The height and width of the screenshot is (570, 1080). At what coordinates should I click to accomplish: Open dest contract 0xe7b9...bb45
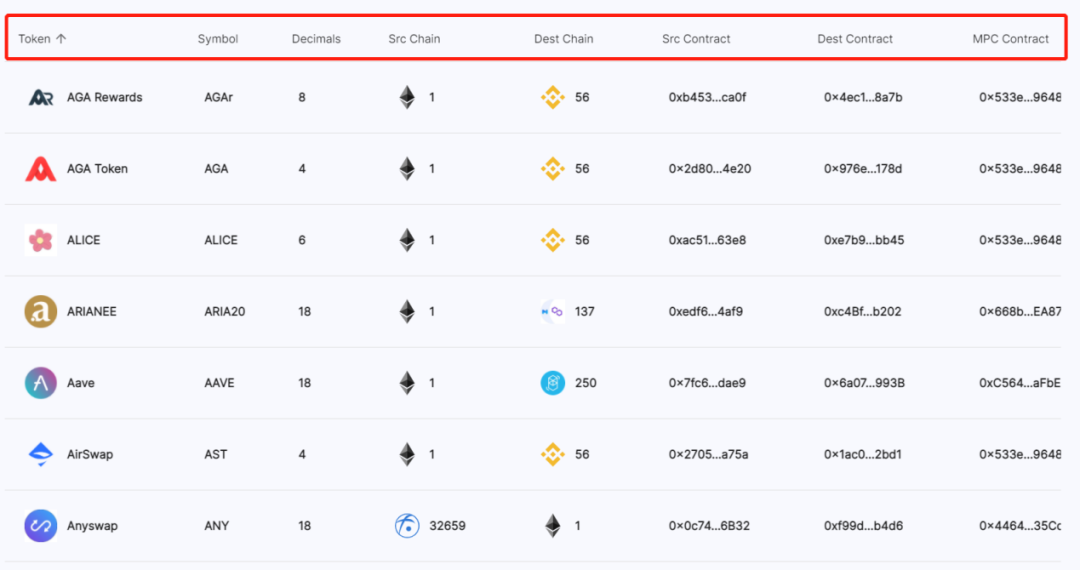(864, 240)
